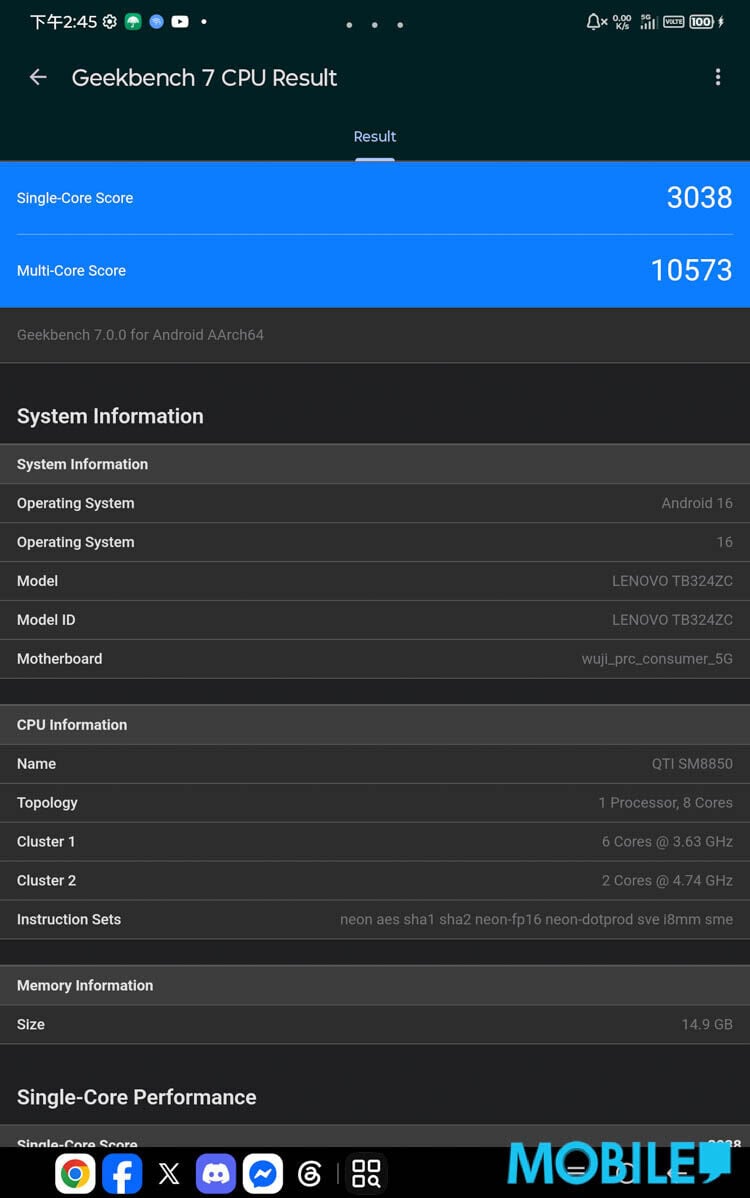The height and width of the screenshot is (1198, 750).
Task: Launch Discord from the taskbar
Action: click(x=215, y=1173)
